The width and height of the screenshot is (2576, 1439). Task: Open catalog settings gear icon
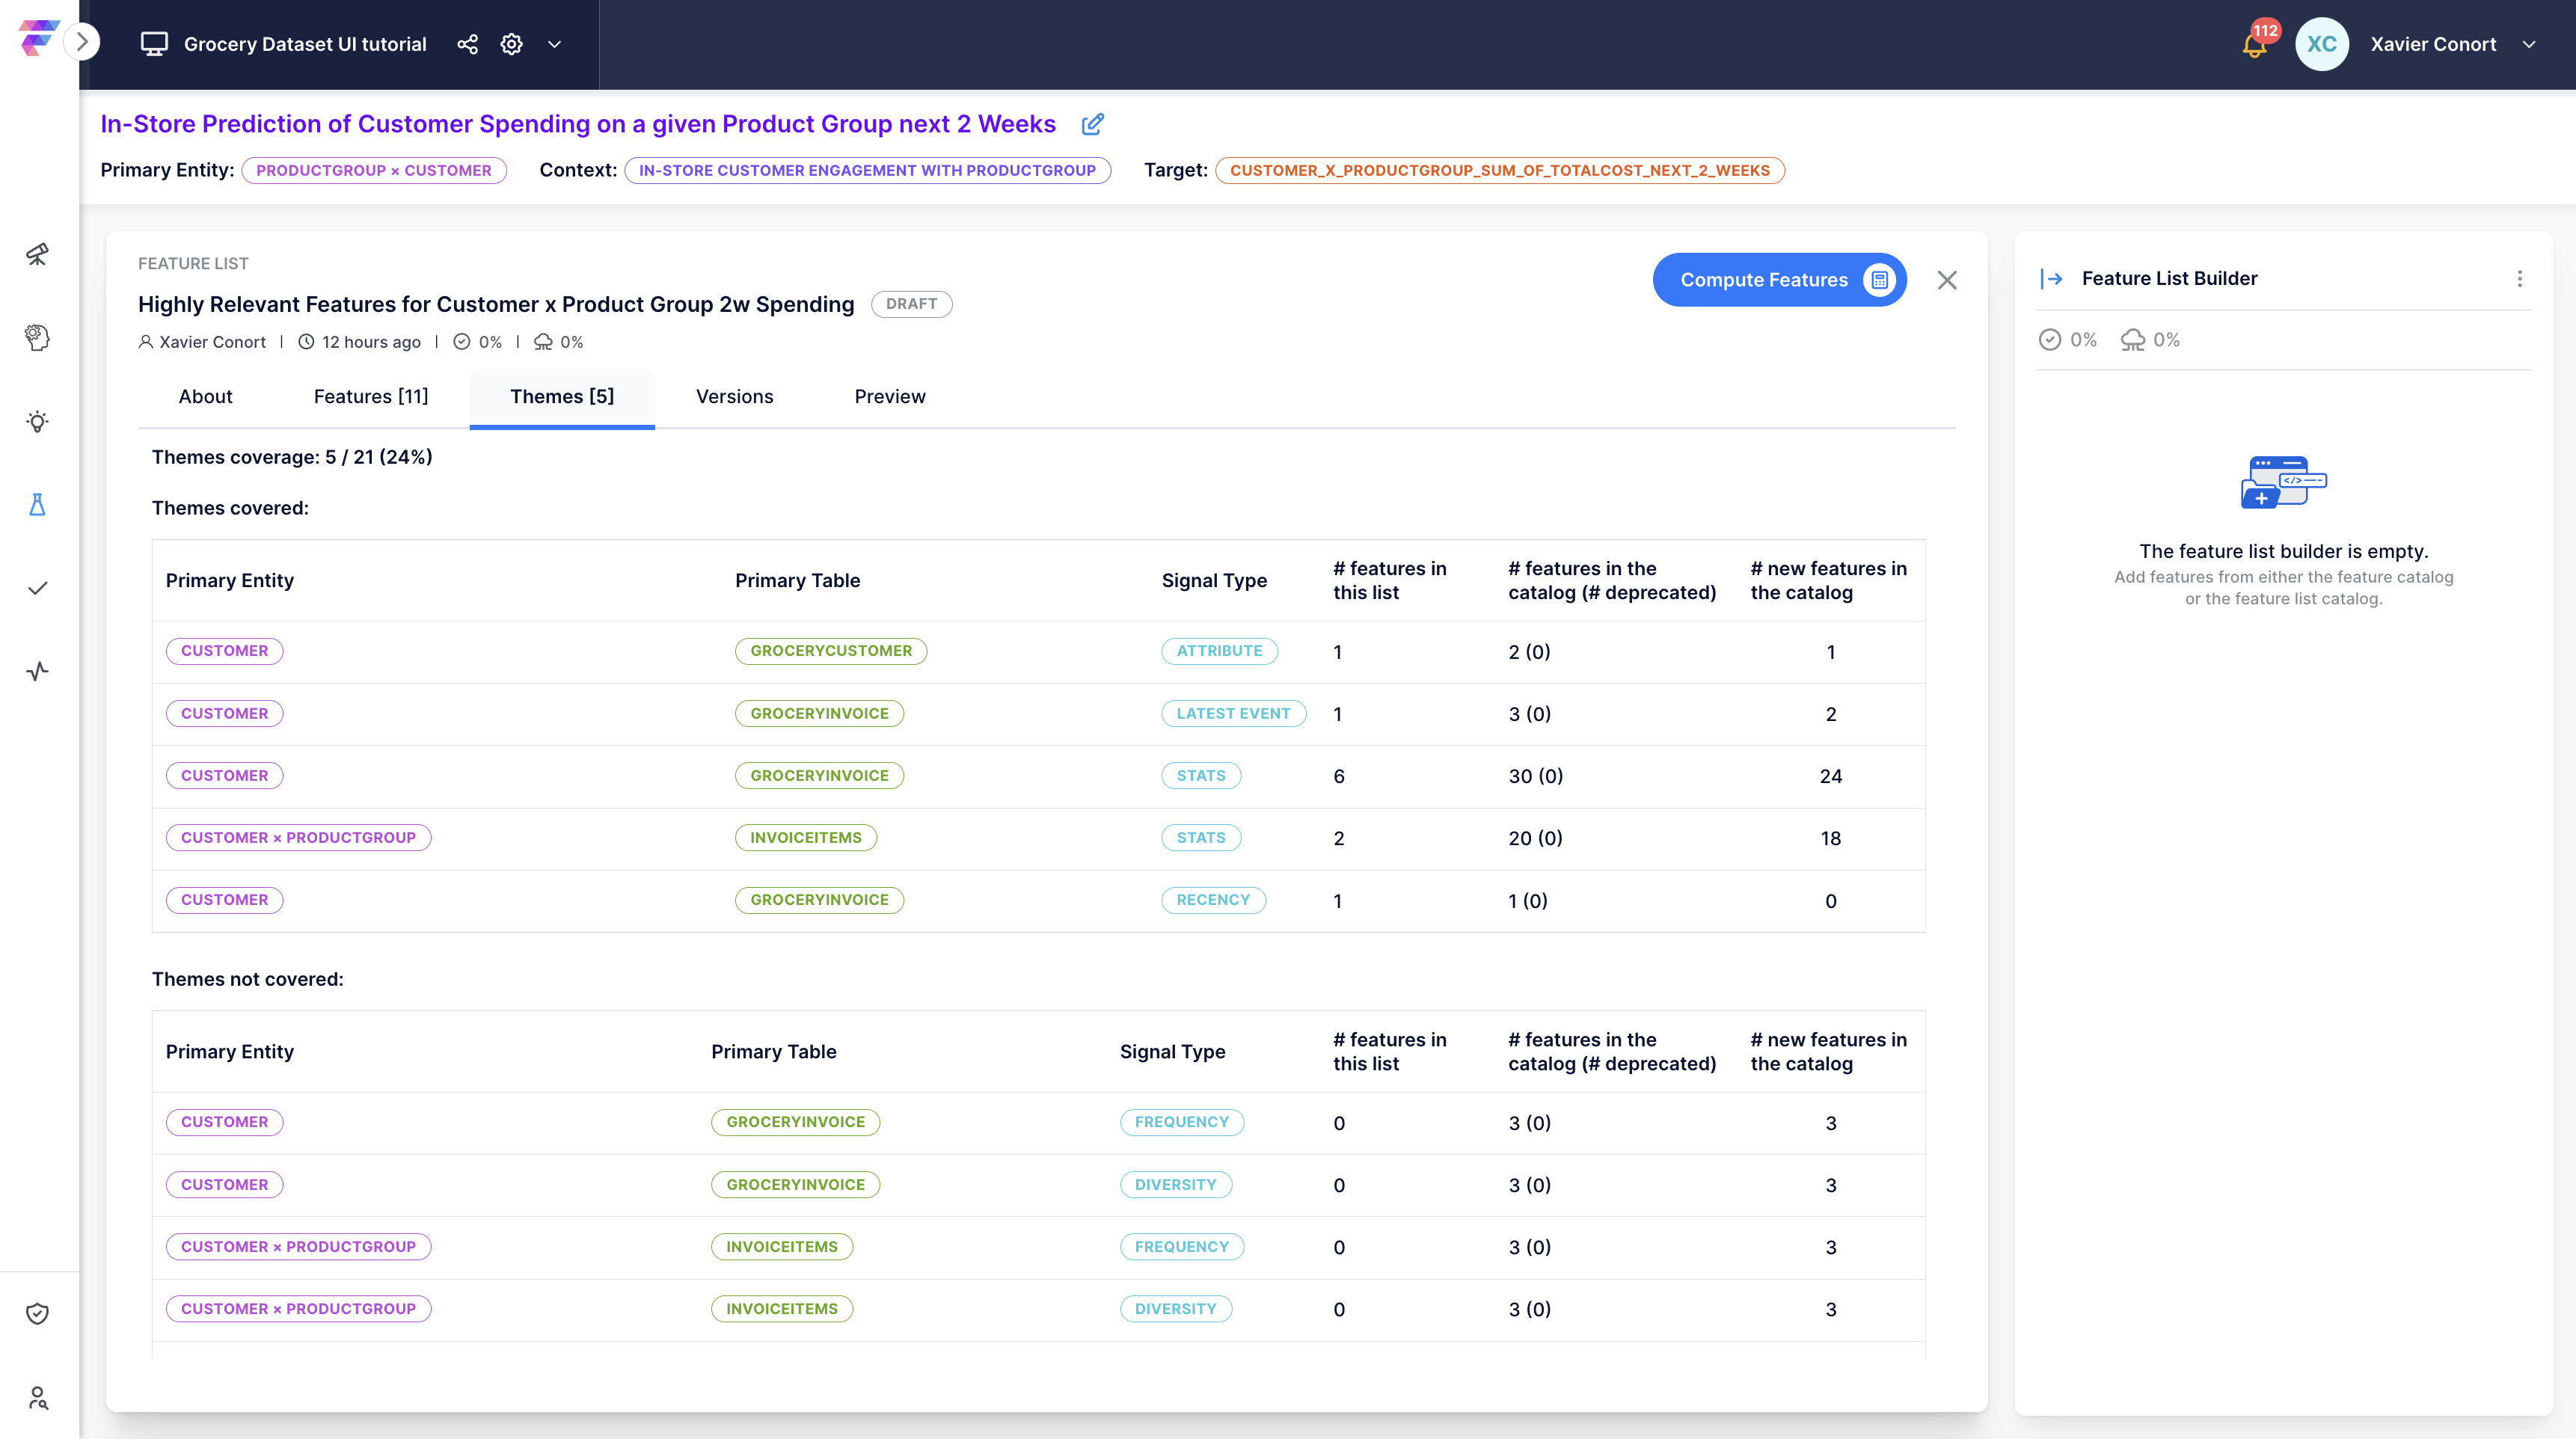511,44
